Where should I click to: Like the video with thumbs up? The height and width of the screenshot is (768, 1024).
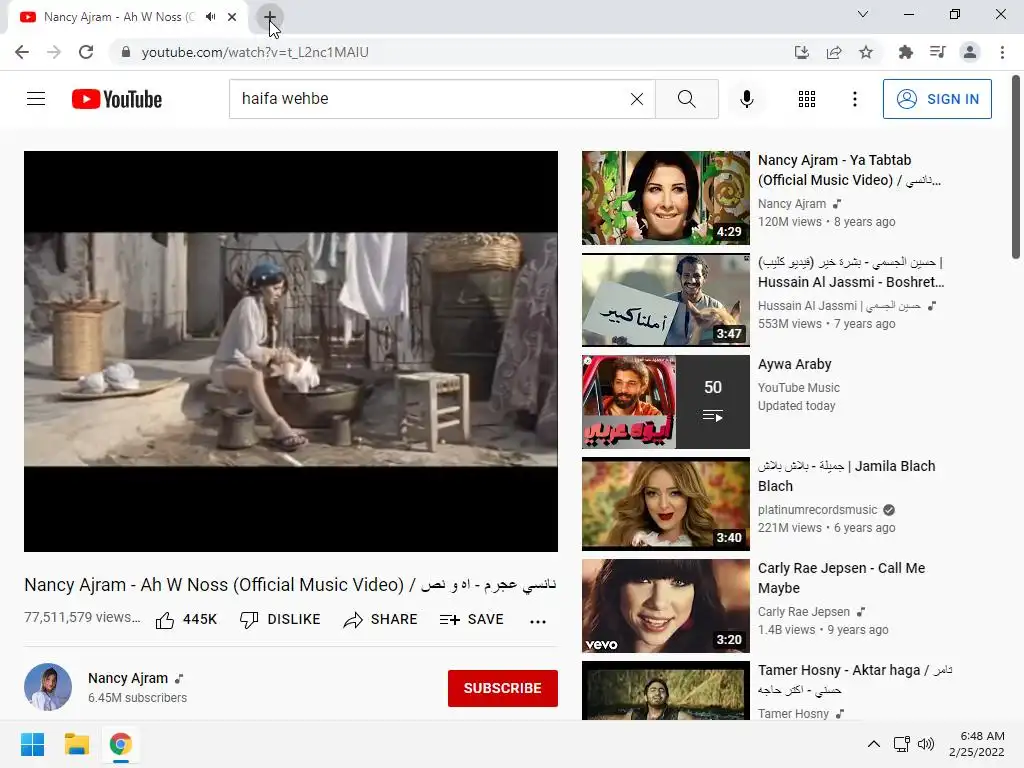click(x=186, y=619)
